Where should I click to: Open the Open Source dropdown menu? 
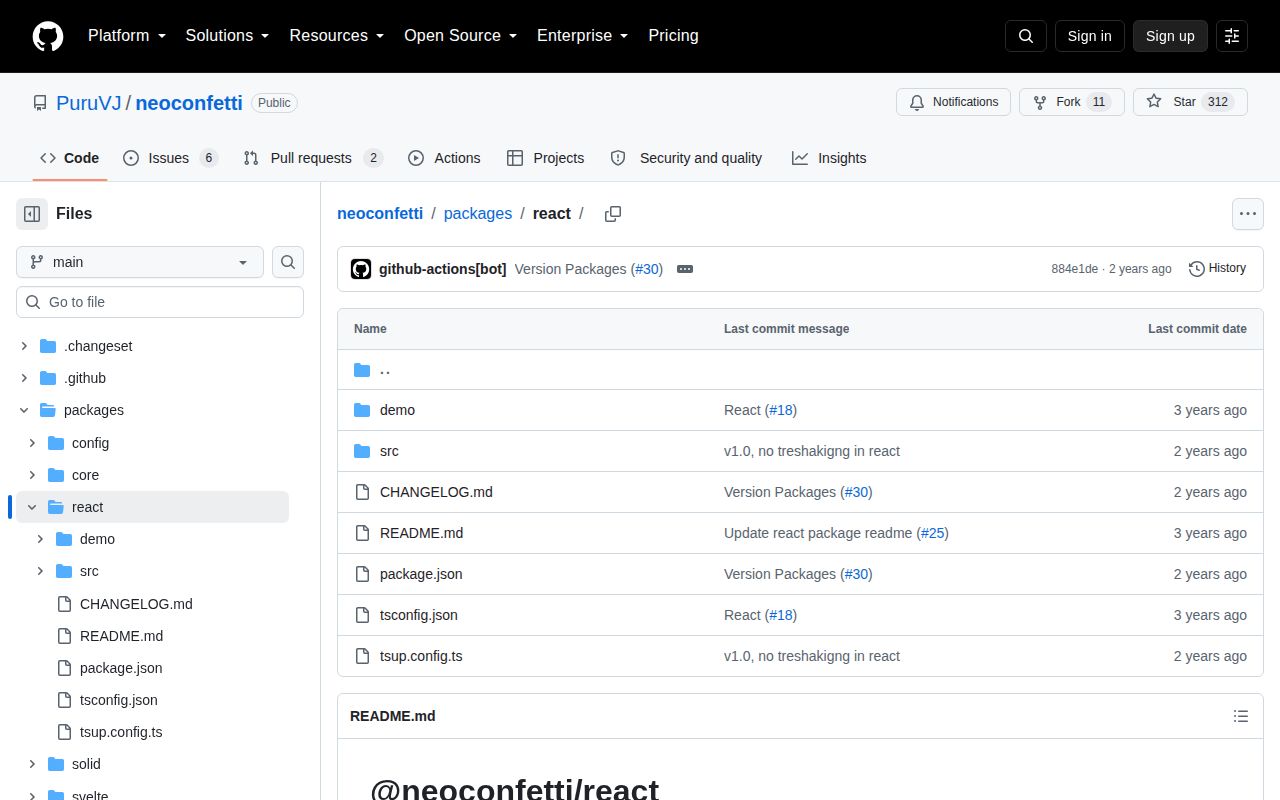460,35
